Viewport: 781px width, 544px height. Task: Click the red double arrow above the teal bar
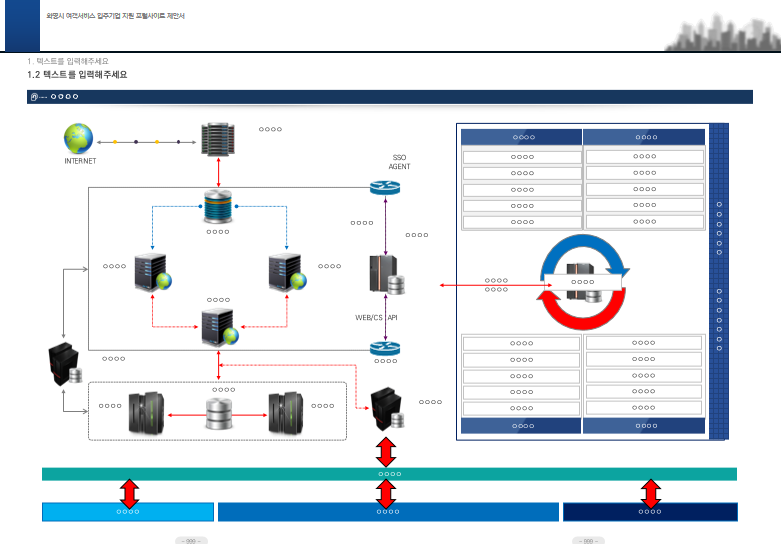coord(386,452)
